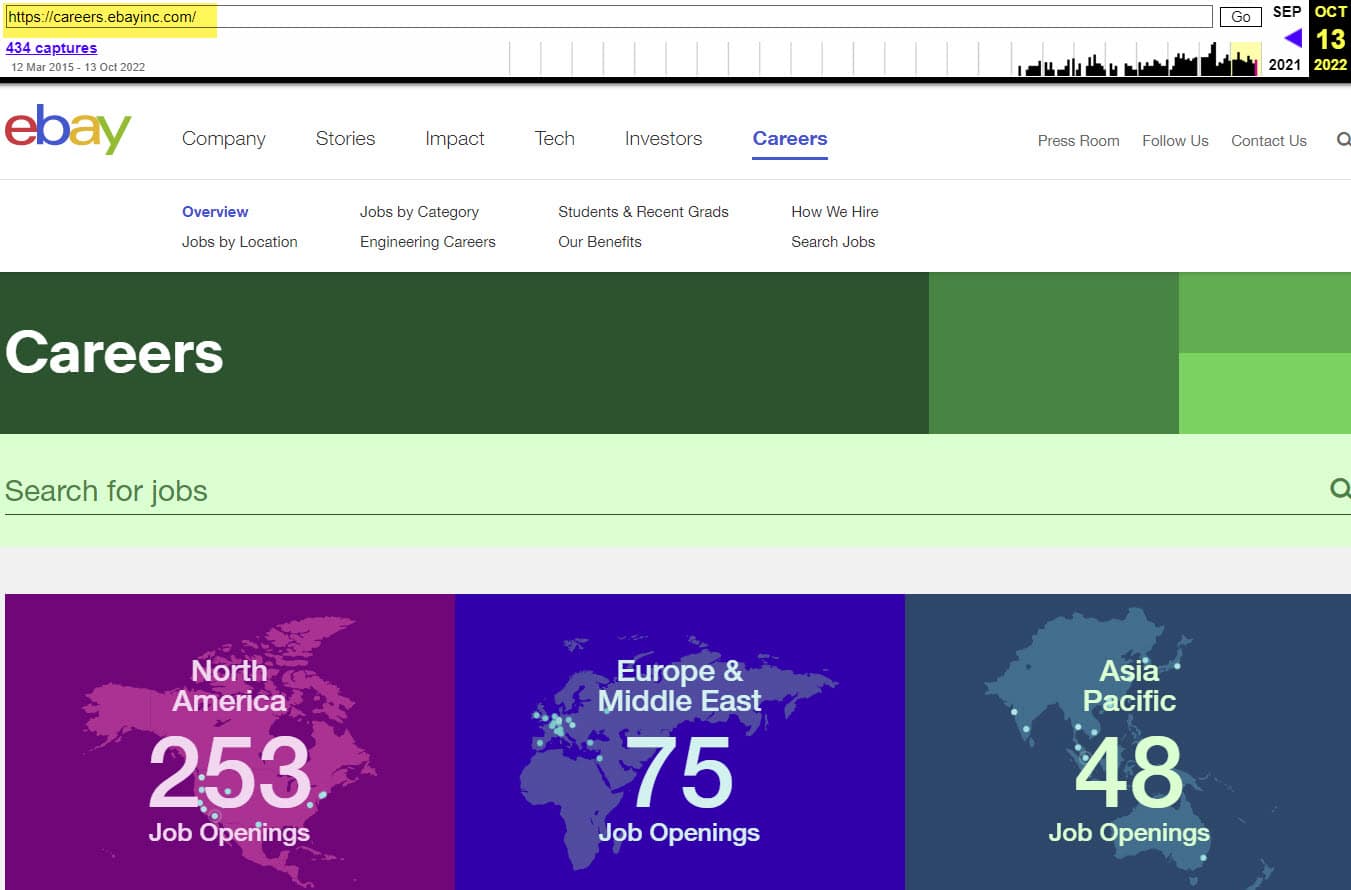Open How We Hire page

tap(835, 212)
